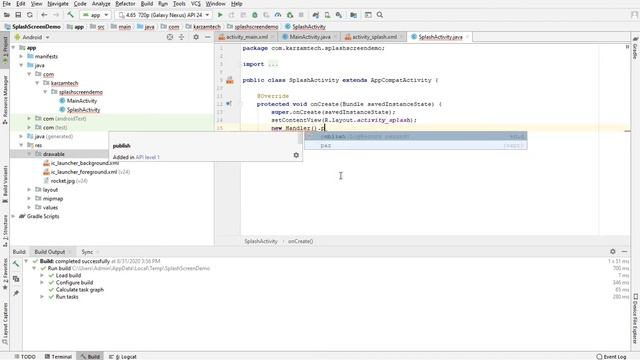Viewport: 640px width, 360px height.
Task: Open Project Structure toolbar icon
Action: tap(353, 15)
